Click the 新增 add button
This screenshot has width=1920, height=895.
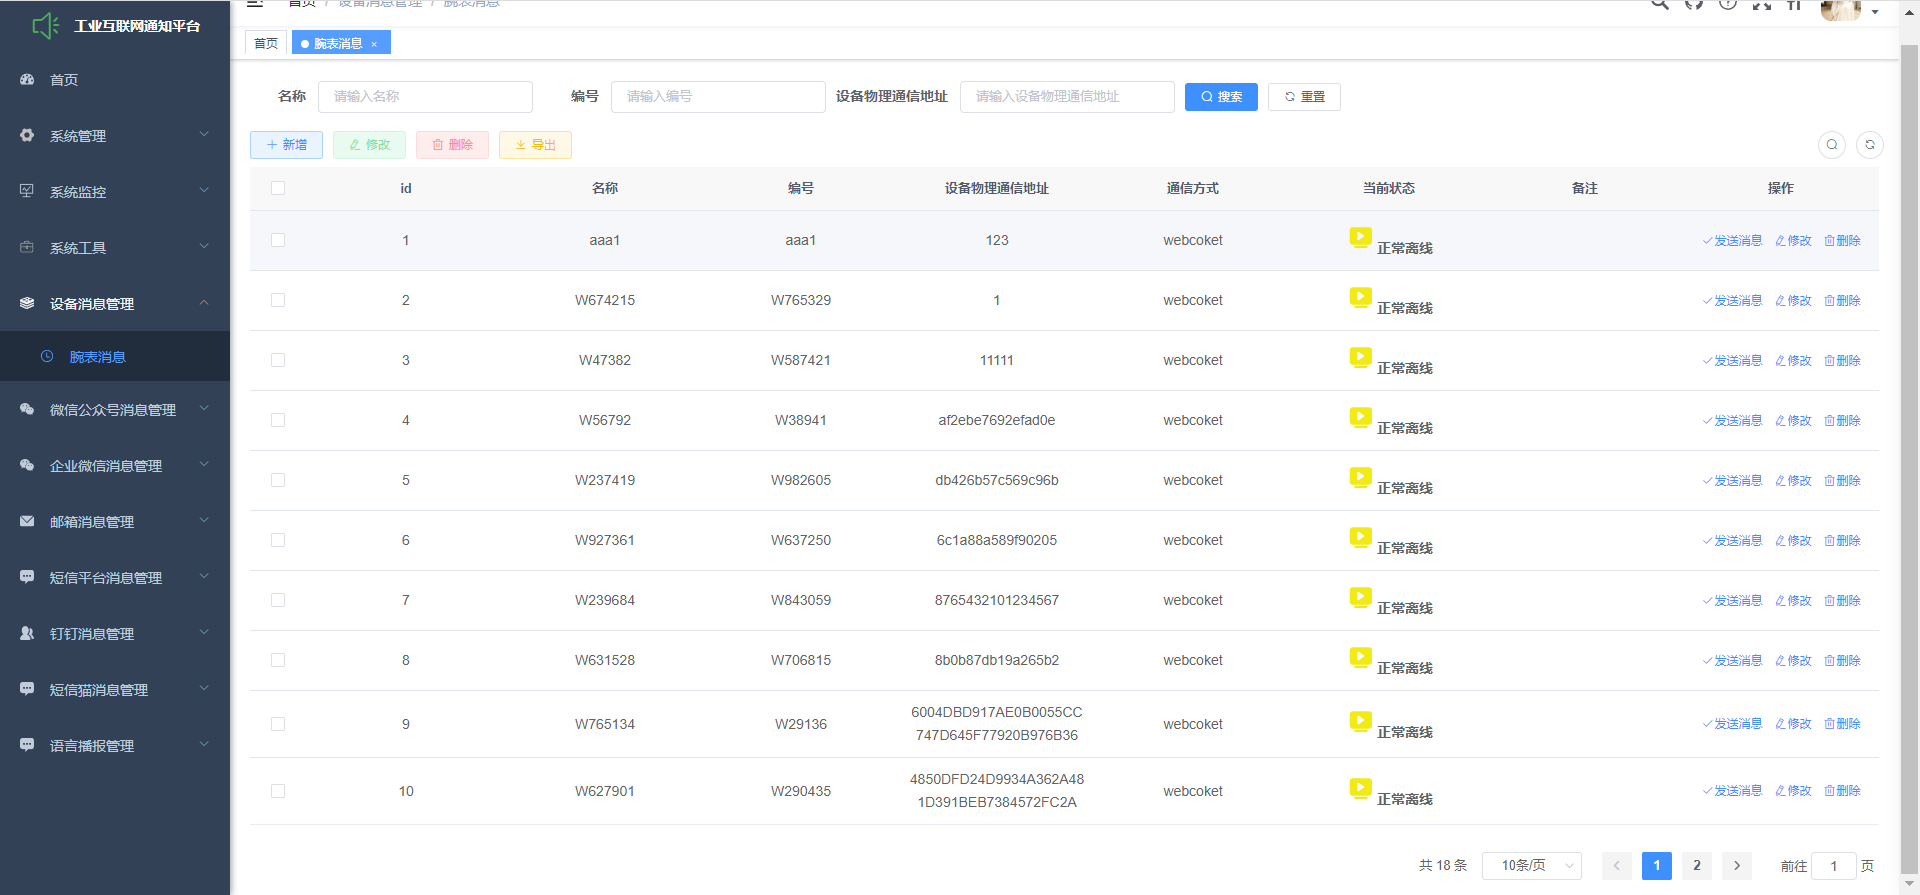tap(286, 145)
